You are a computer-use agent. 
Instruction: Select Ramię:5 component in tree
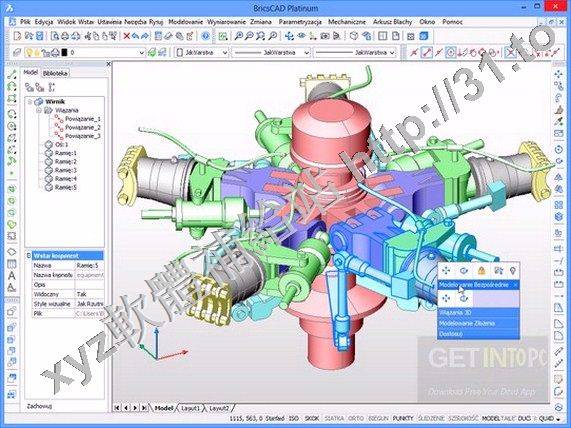[66, 187]
